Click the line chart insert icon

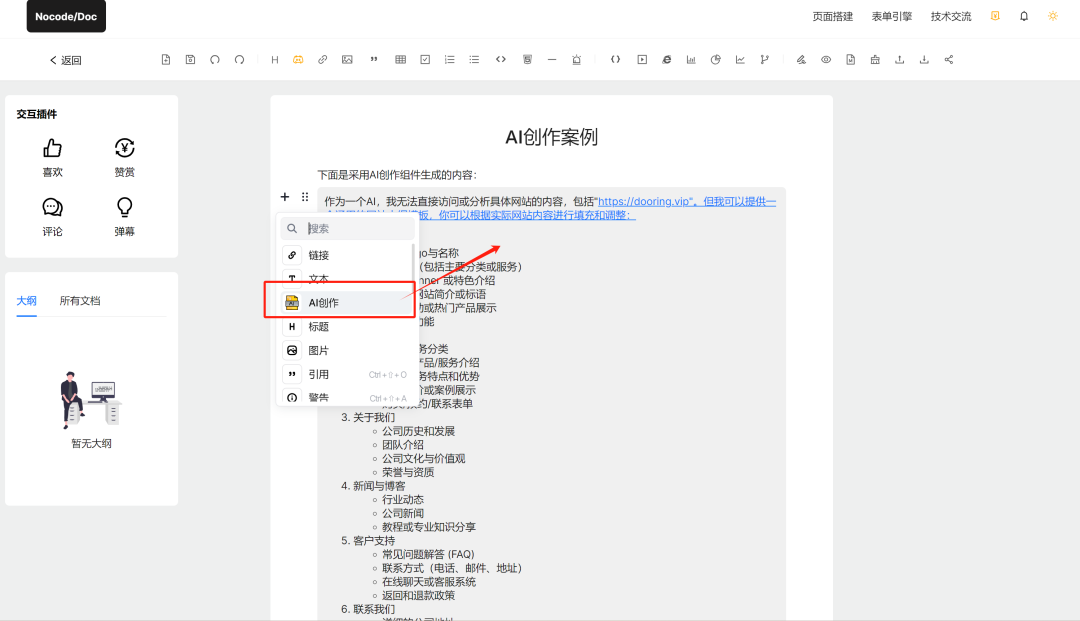click(x=740, y=59)
